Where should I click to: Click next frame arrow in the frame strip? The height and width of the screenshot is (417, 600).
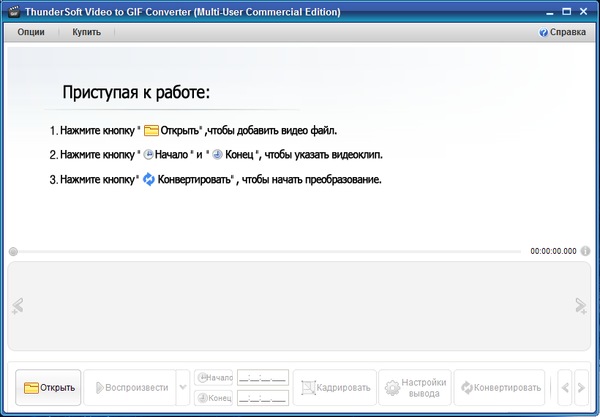[580, 306]
